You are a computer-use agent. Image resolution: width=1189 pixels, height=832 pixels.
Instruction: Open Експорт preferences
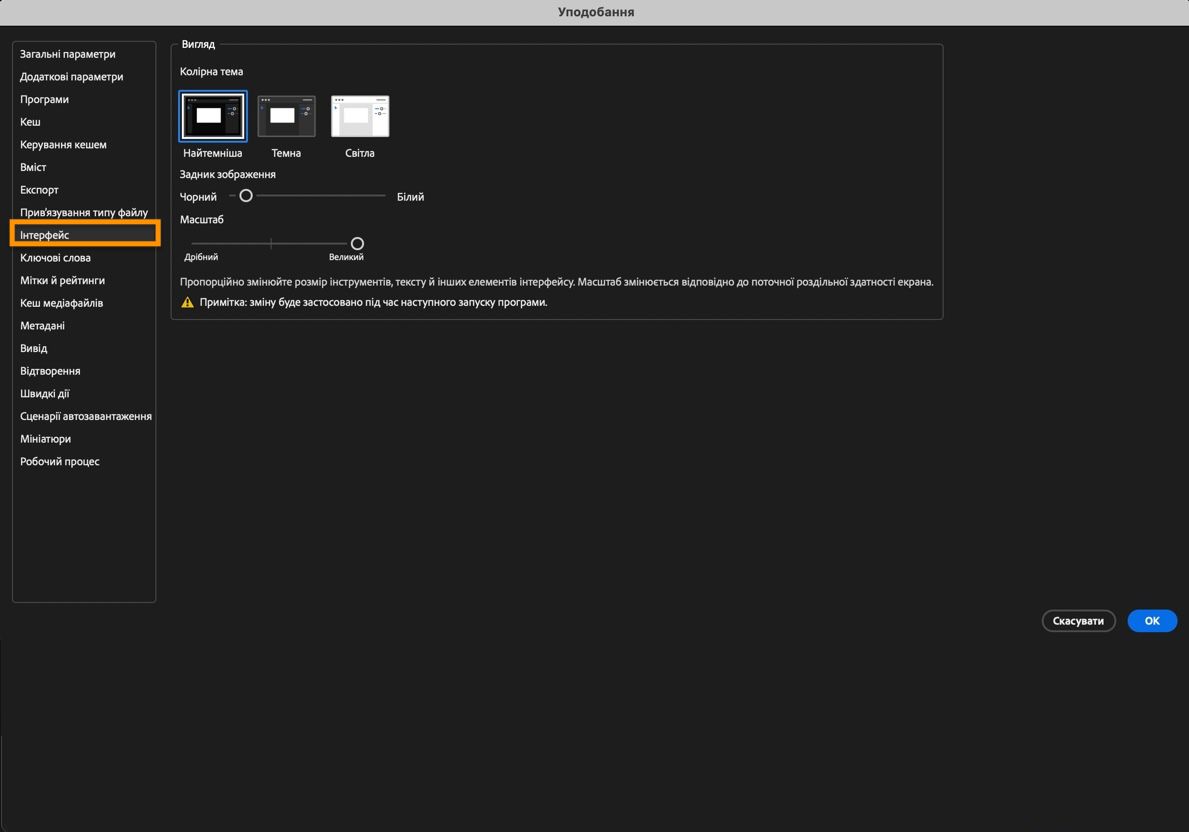pos(39,190)
